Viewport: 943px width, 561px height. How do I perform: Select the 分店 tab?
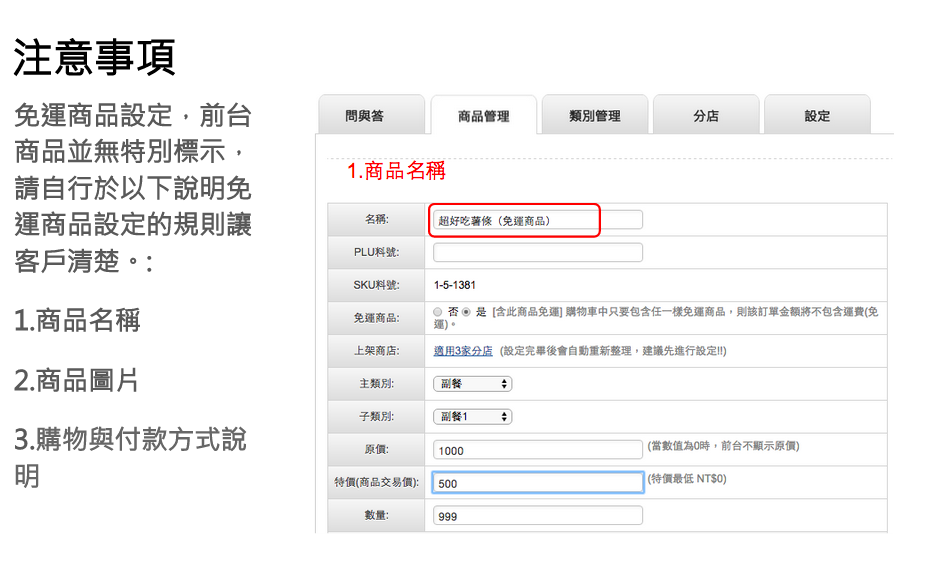pyautogui.click(x=706, y=116)
